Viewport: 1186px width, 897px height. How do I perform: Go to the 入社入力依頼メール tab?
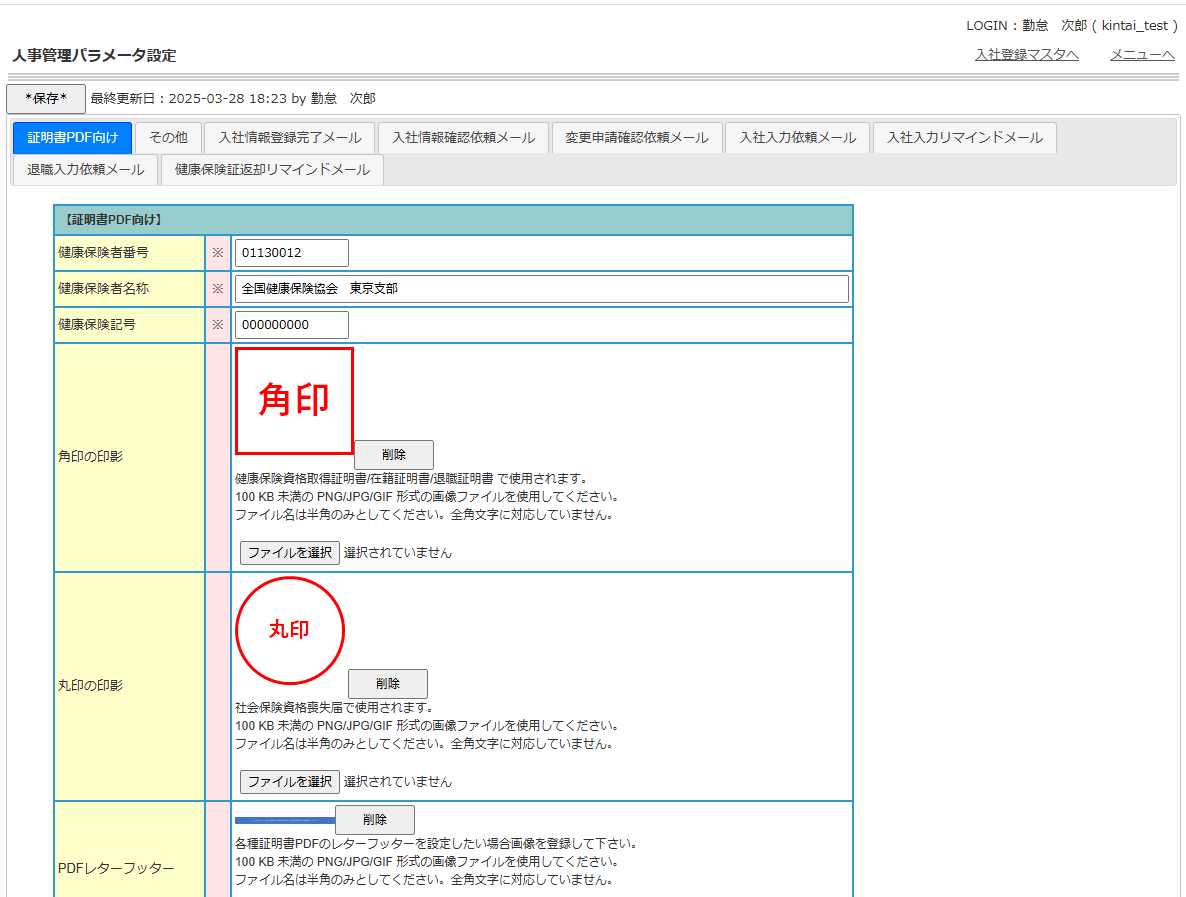(x=797, y=138)
